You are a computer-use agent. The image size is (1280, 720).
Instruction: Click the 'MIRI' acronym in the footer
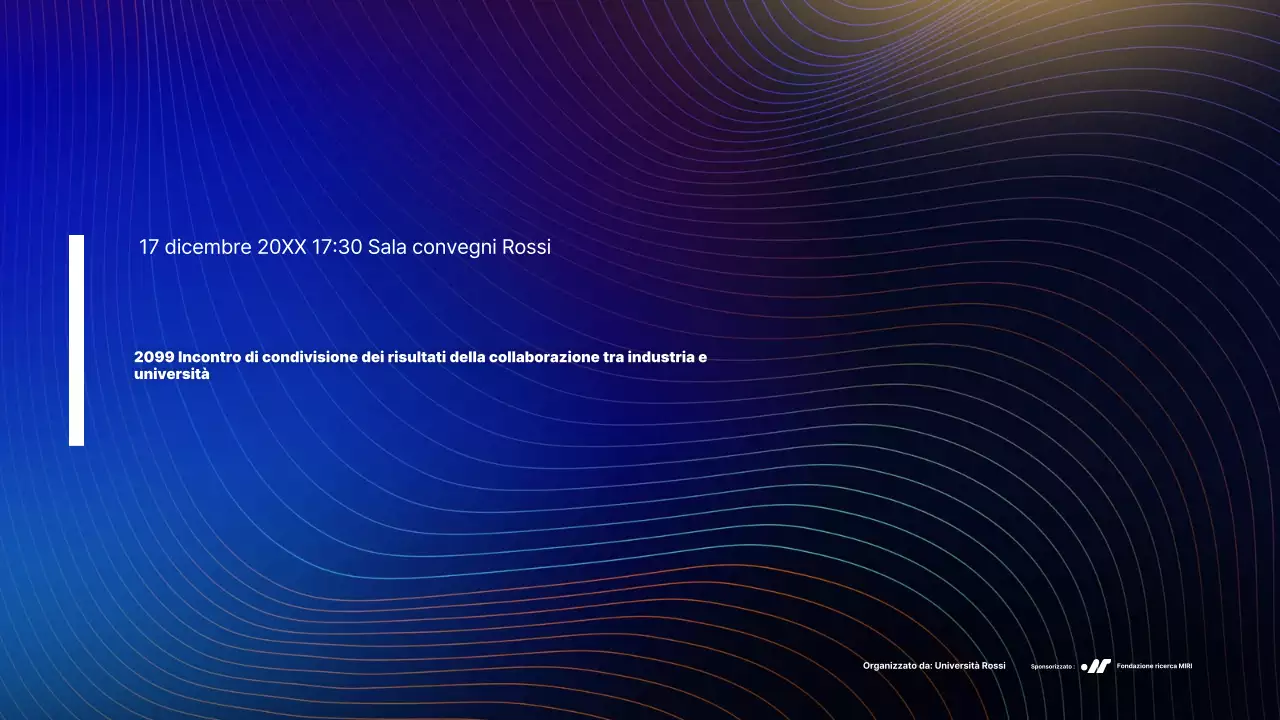pos(1184,666)
